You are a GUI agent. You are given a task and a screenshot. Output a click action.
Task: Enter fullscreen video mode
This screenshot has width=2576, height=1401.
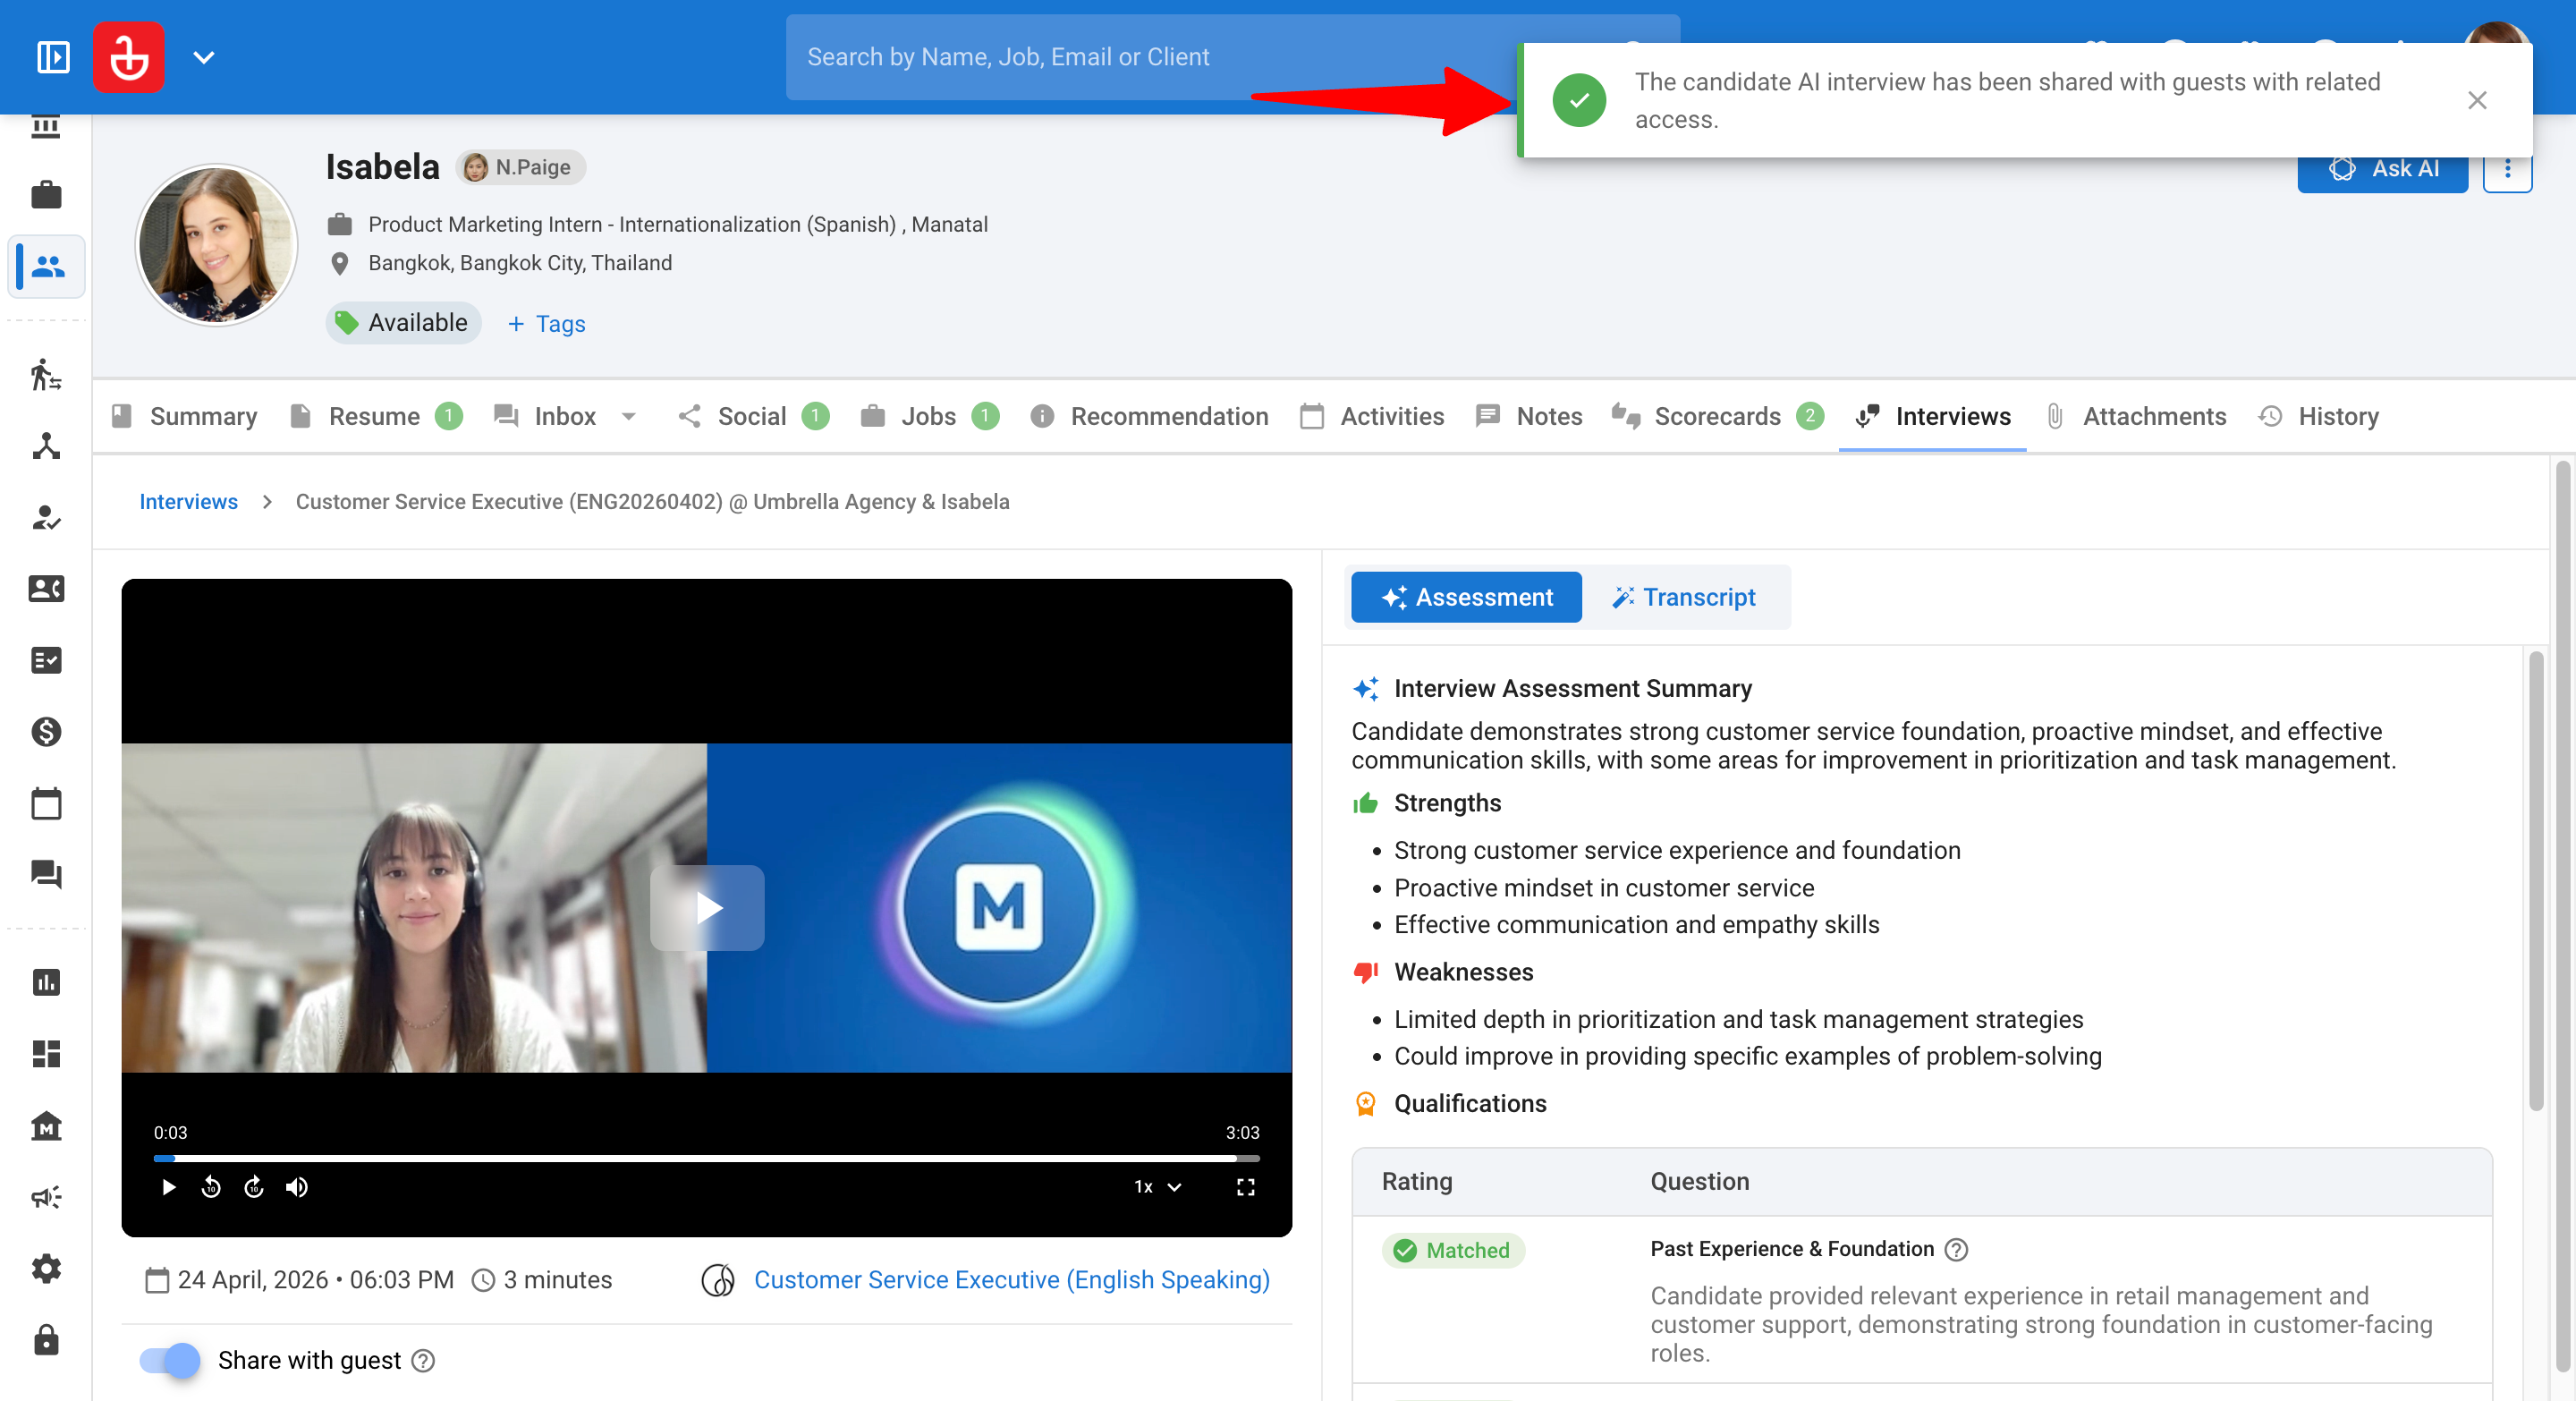pos(1245,1187)
